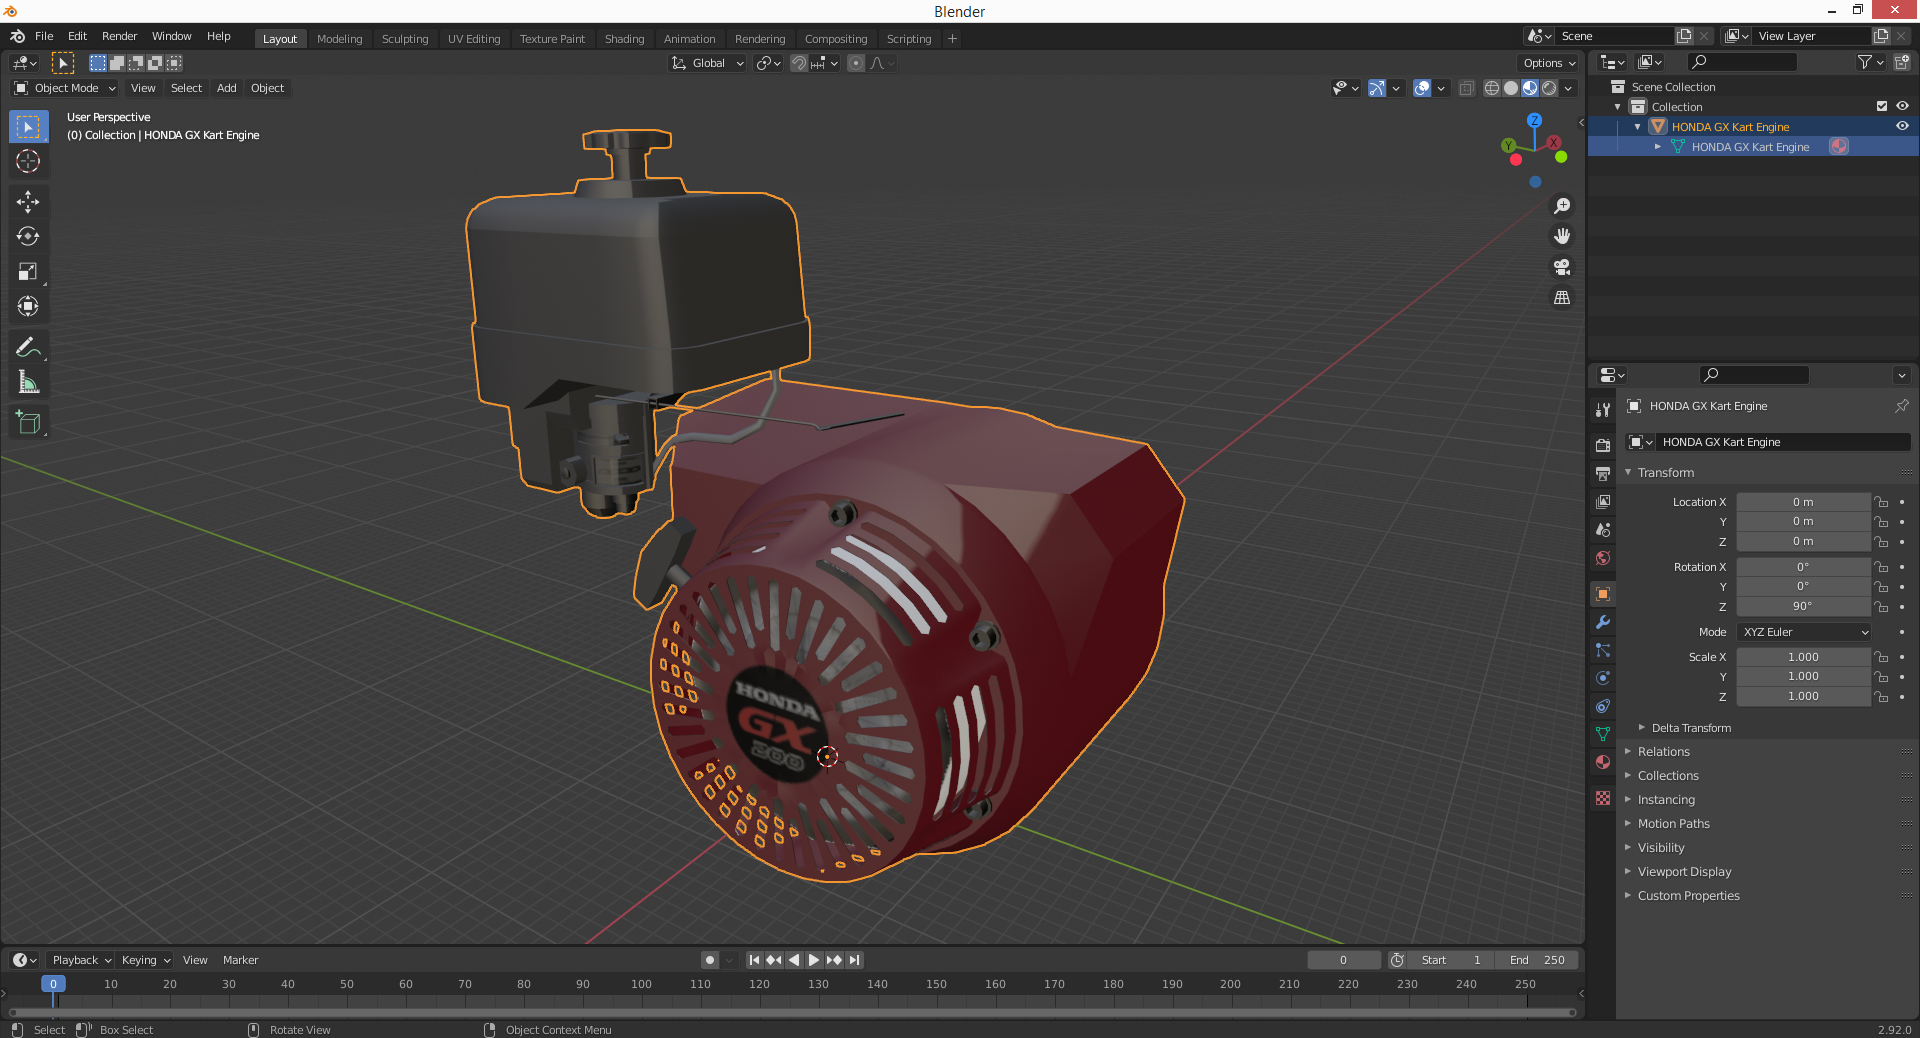Open Modifier properties wrench tab
1920x1038 pixels.
click(1603, 622)
